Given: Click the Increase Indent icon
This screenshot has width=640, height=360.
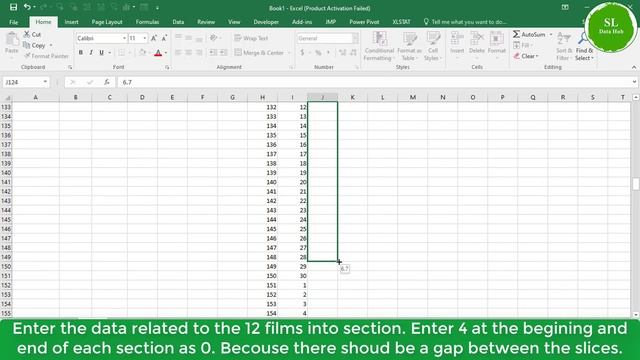Looking at the screenshot, I should pyautogui.click(x=224, y=53).
